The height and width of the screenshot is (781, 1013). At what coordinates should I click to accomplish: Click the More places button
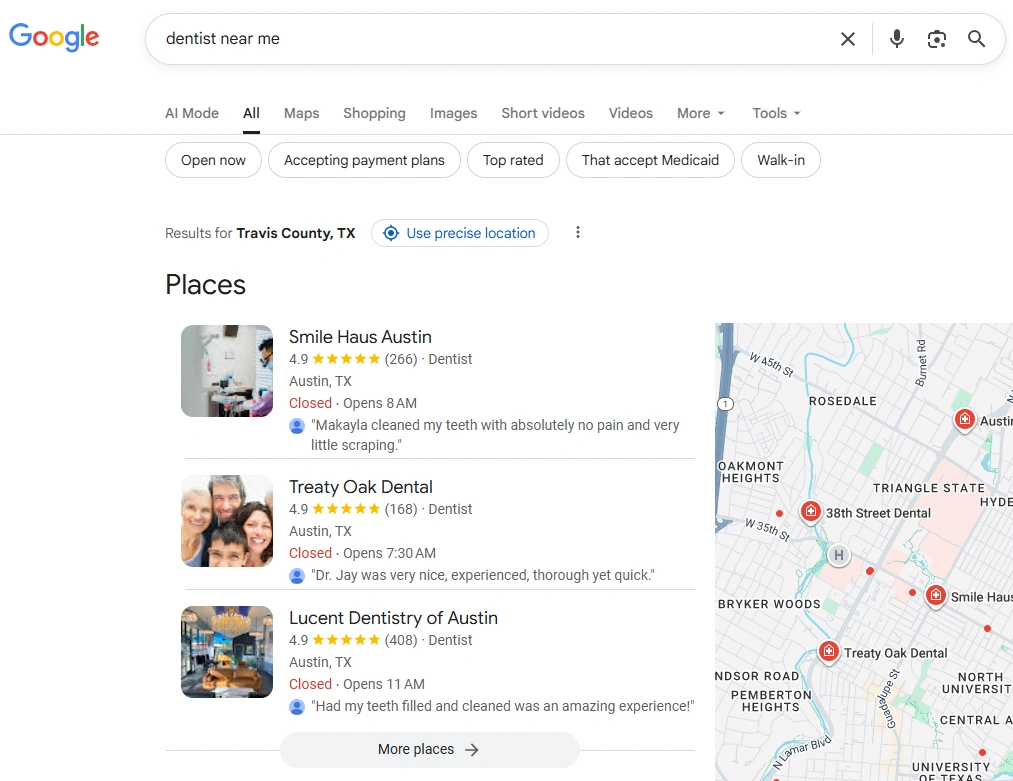point(429,749)
